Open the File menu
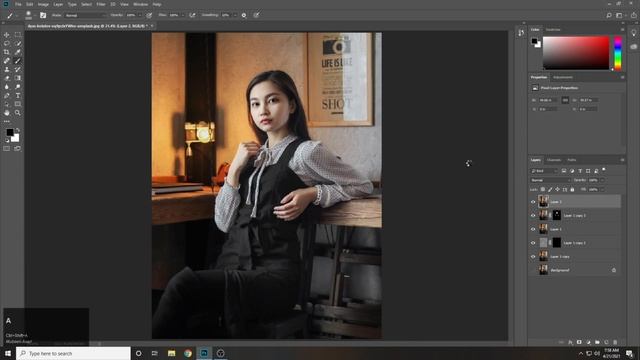The width and height of the screenshot is (640, 360). [x=18, y=4]
